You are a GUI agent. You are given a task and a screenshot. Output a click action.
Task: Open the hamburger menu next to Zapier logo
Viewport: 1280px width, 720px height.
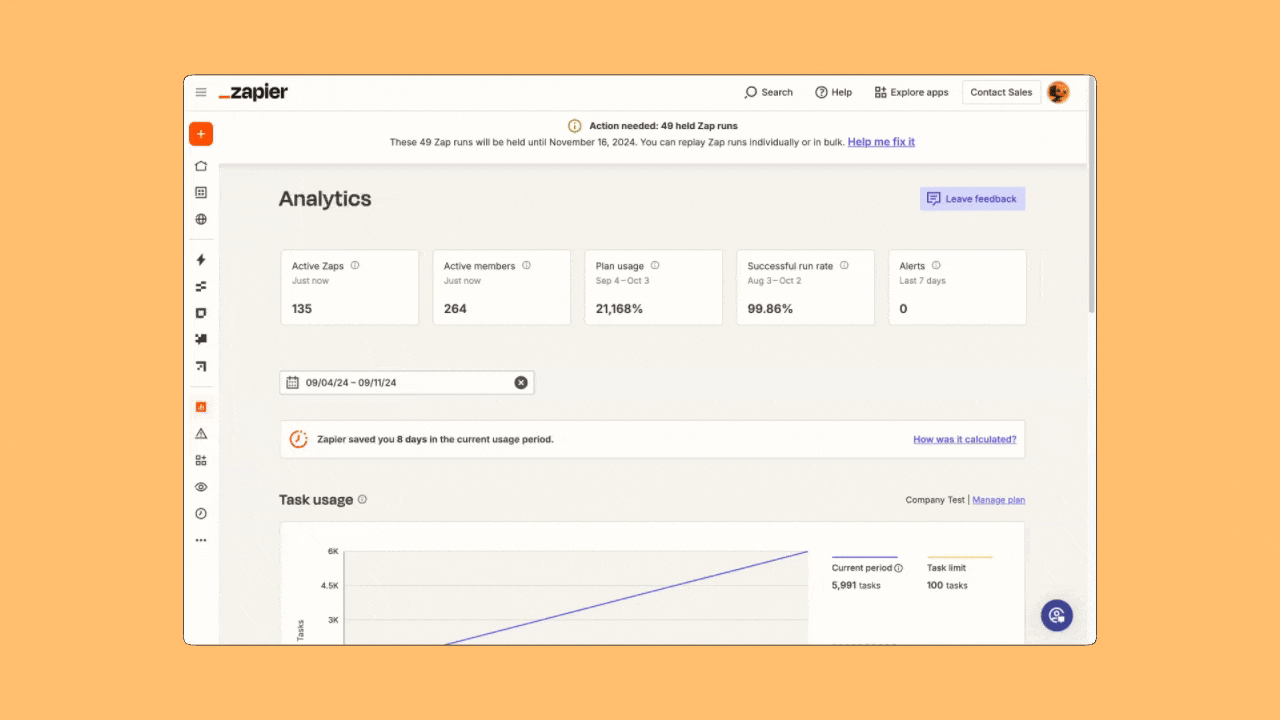201,92
